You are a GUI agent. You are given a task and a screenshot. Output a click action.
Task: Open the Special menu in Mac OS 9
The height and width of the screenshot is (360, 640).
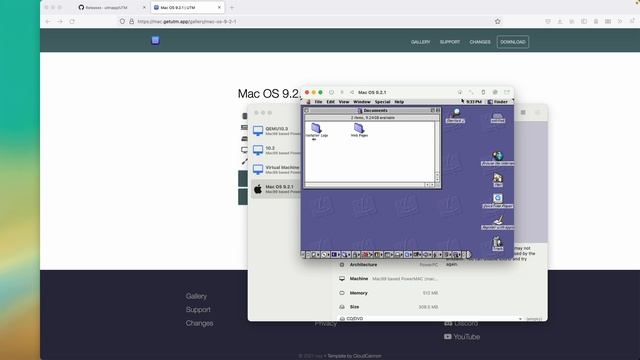tap(382, 102)
